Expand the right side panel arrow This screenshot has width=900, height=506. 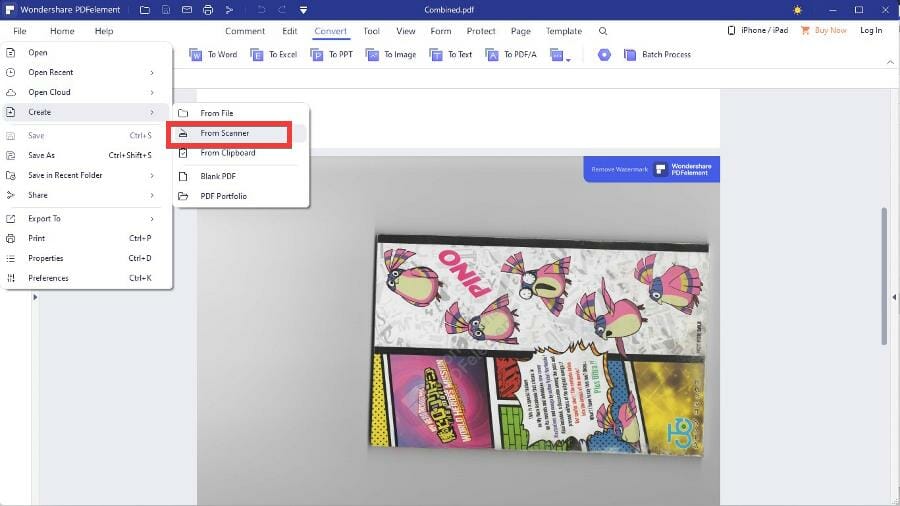(894, 297)
